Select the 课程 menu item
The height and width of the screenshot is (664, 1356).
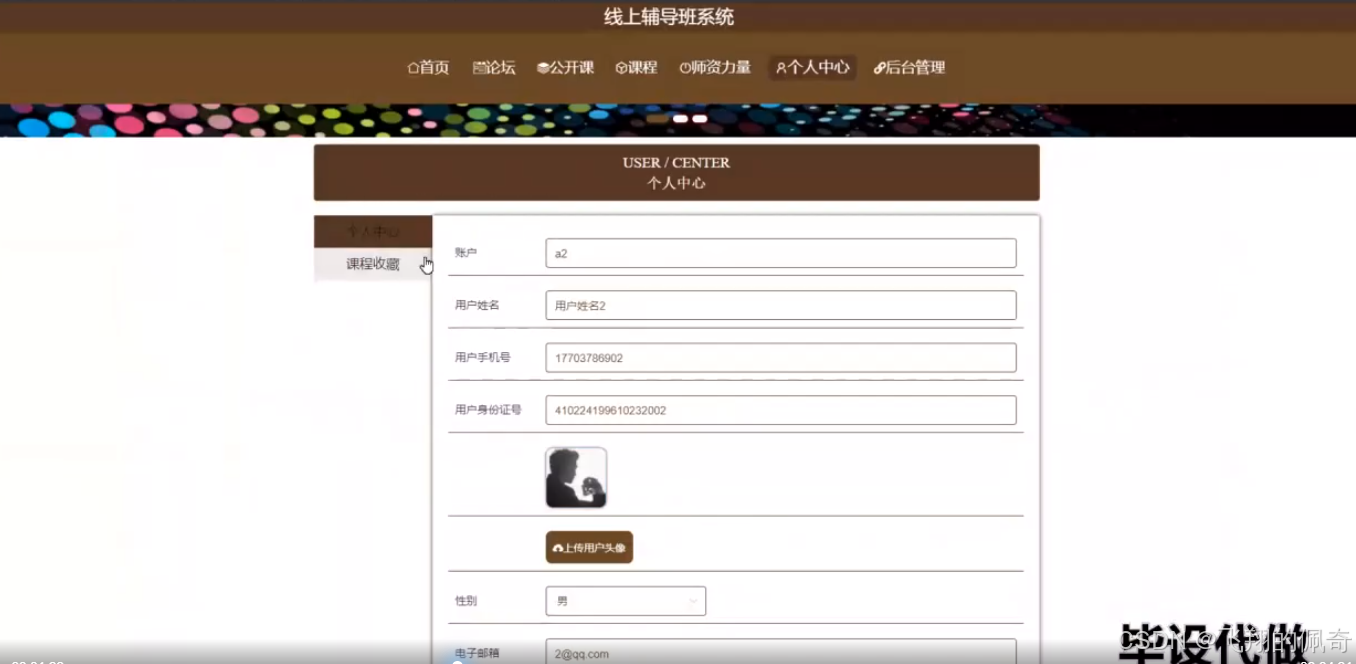(x=636, y=68)
